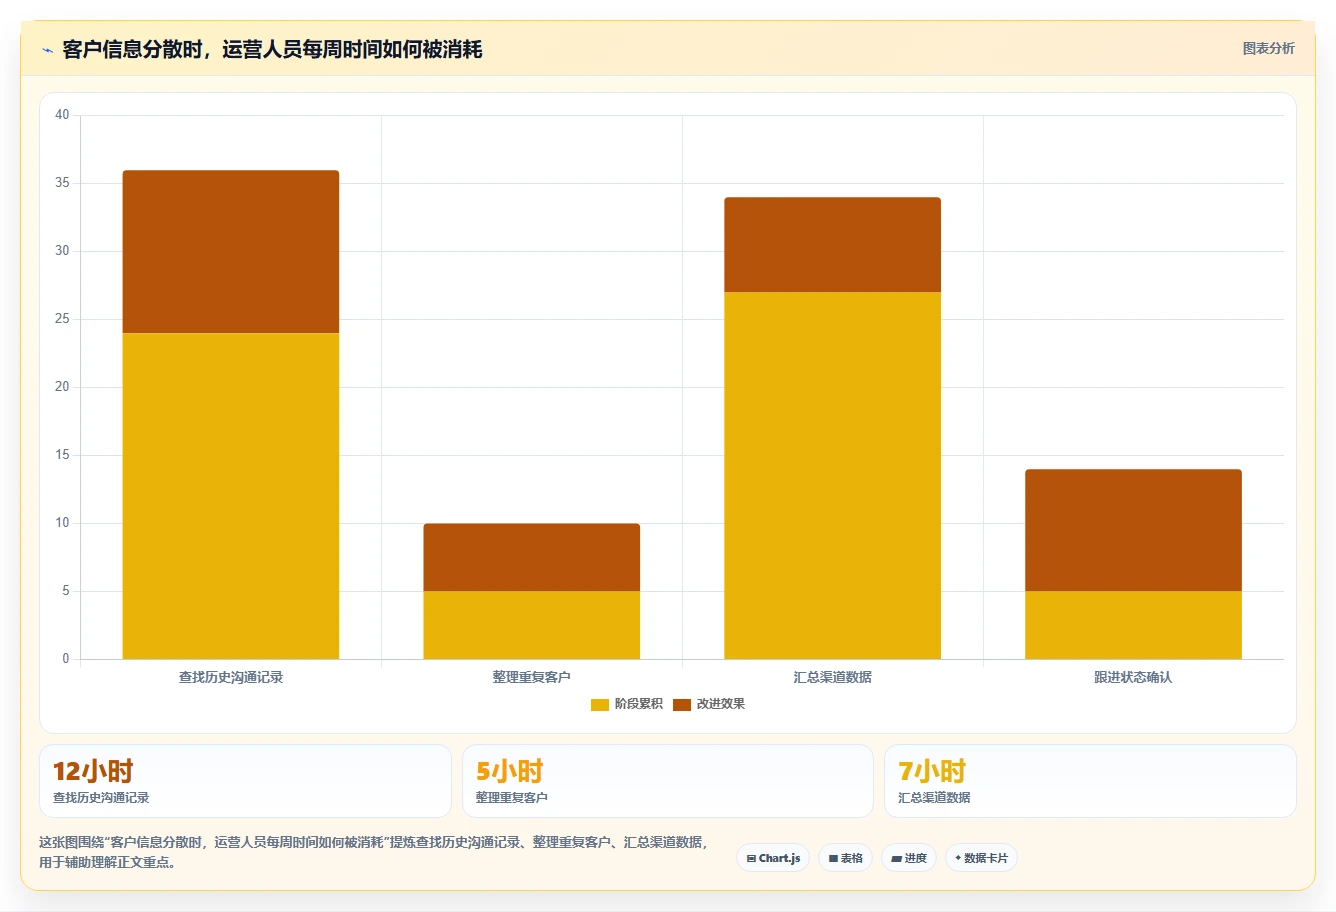1336x912 pixels.
Task: Click brown bar segment for 汇总渠道数据
Action: 833,245
